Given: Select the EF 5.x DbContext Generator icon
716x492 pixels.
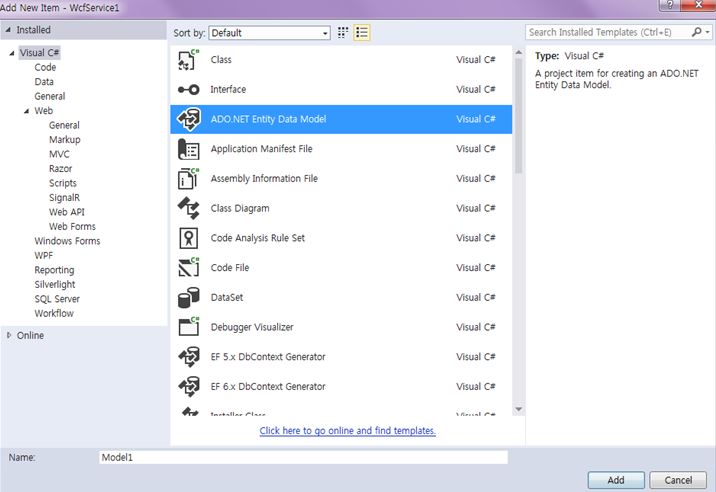Looking at the screenshot, I should point(189,357).
